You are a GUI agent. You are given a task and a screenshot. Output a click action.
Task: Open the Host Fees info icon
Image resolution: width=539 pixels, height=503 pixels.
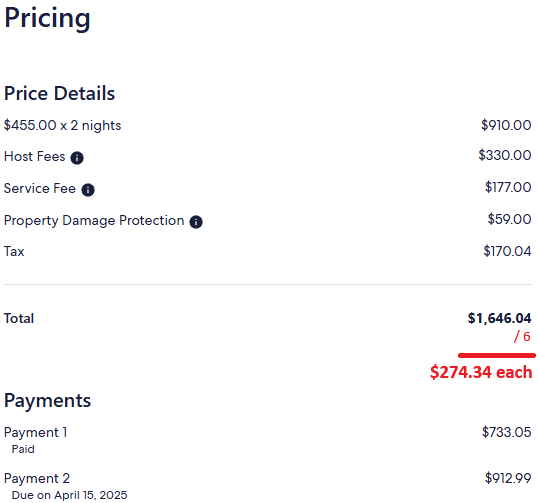pos(77,158)
